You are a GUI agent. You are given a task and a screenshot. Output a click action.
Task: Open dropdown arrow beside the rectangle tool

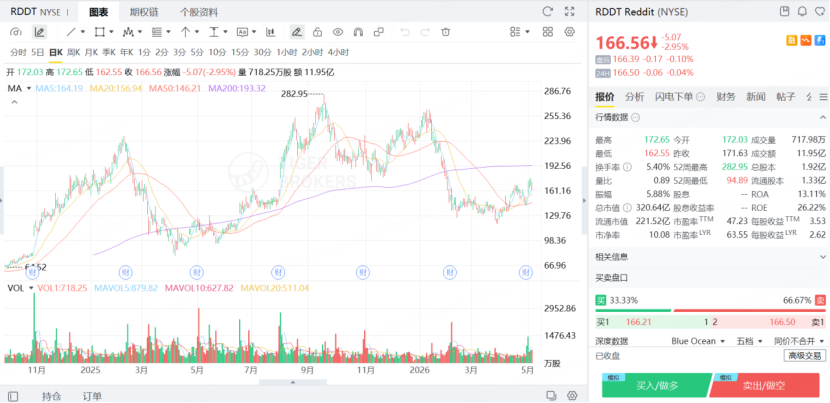111,32
